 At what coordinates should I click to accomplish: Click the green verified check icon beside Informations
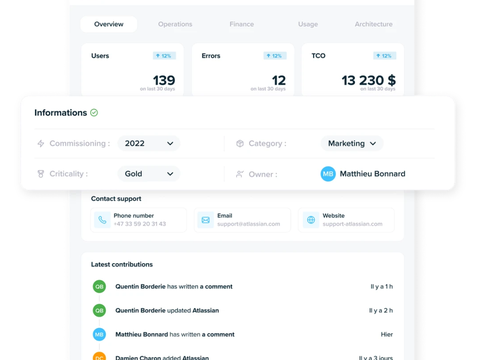click(x=94, y=113)
